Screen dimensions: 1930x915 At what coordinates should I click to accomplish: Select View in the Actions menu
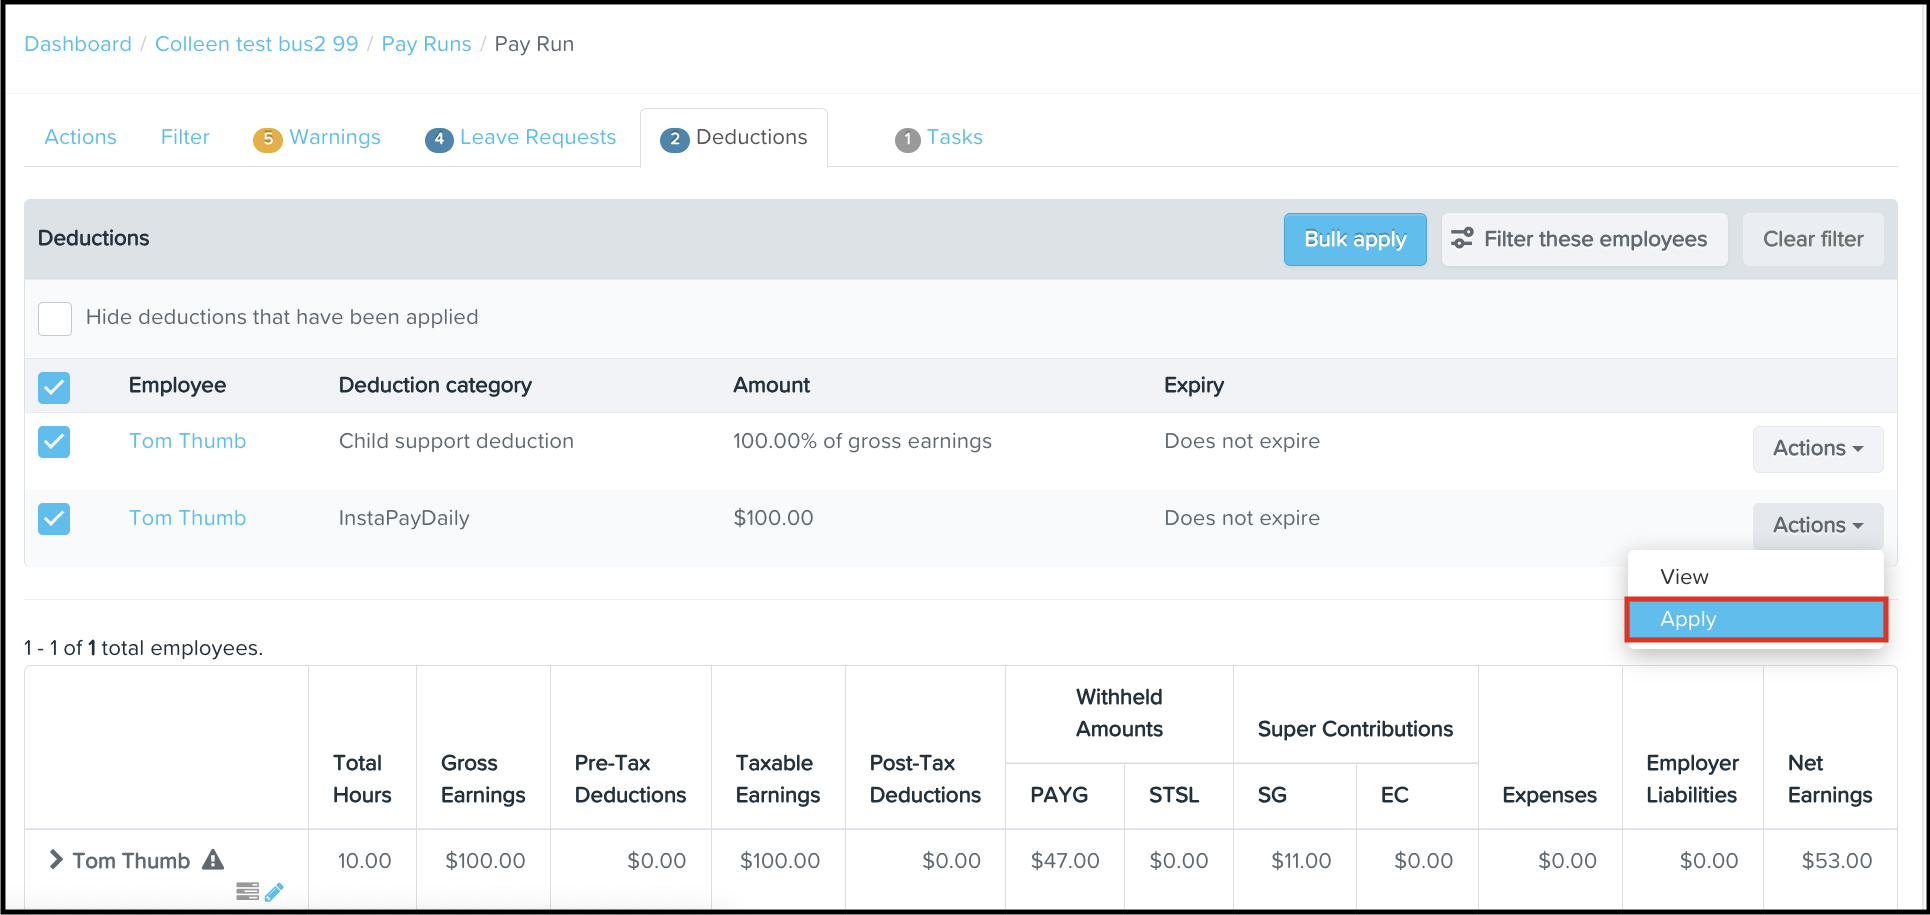[1685, 577]
